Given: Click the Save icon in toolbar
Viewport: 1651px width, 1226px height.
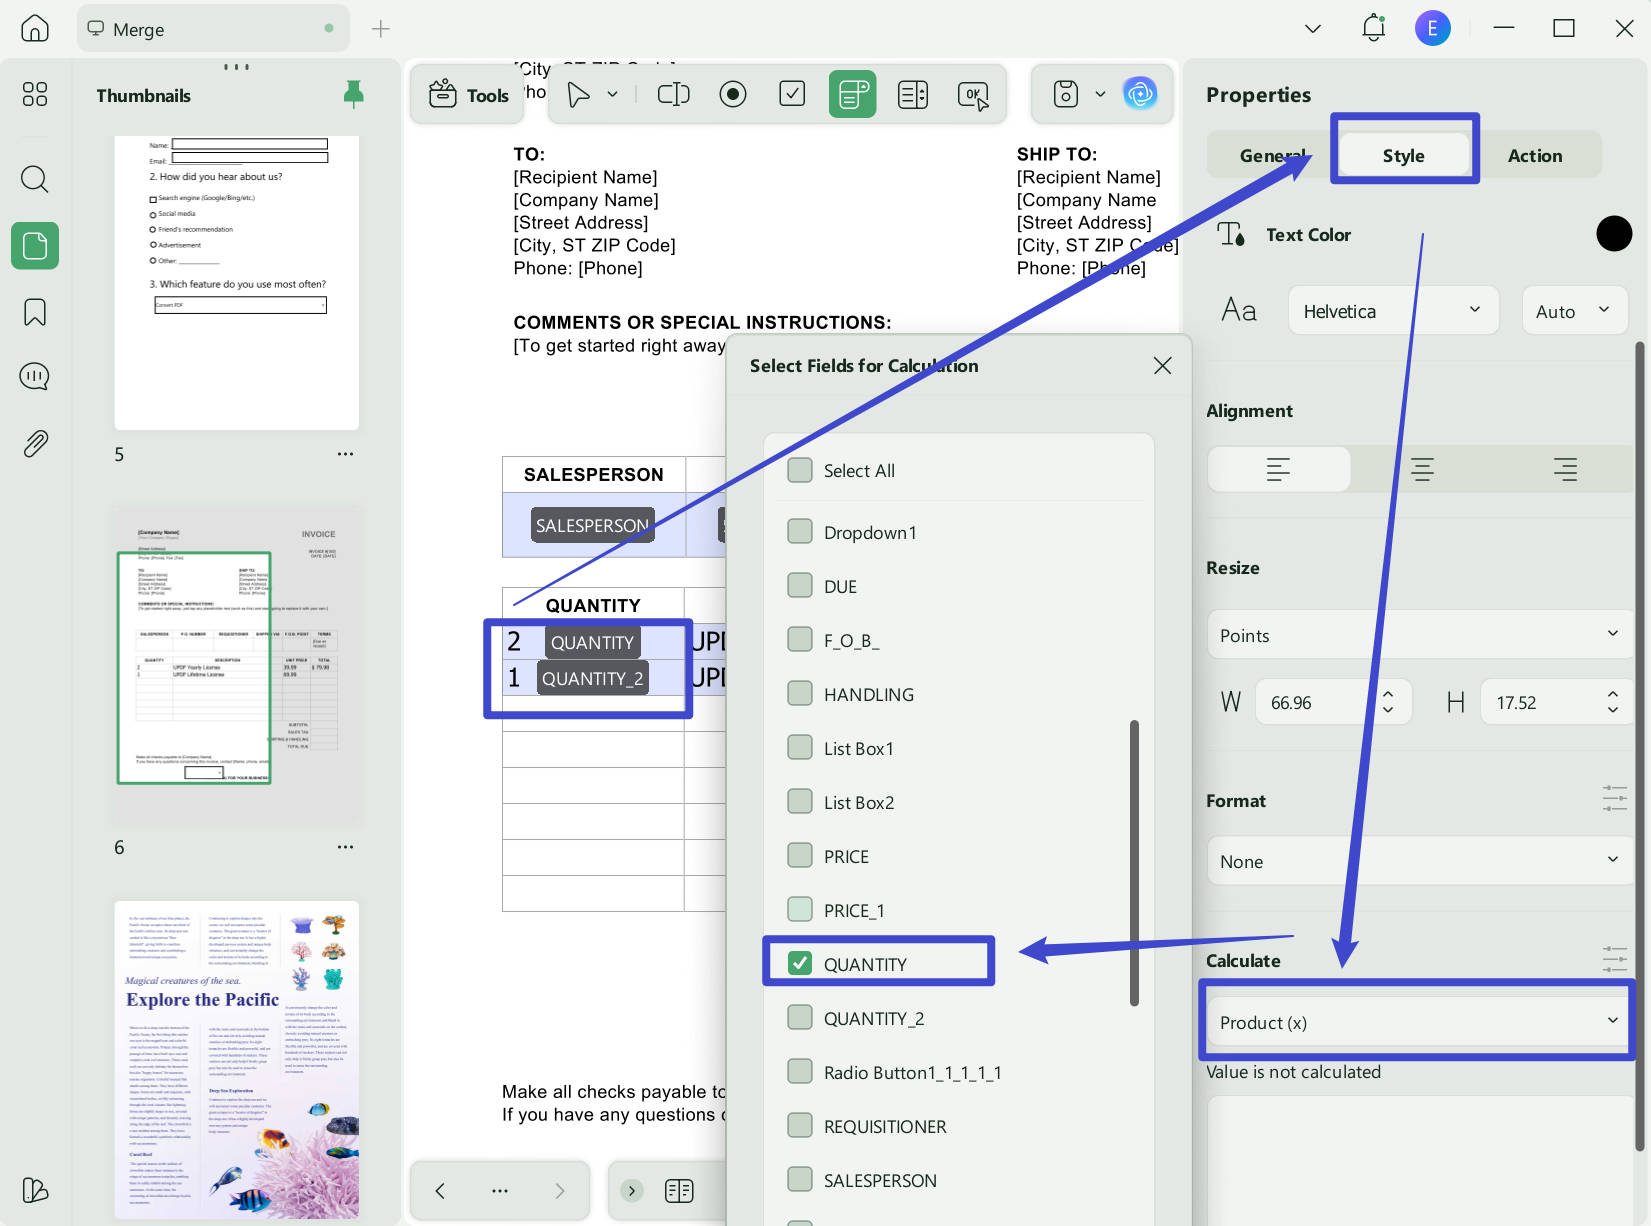Looking at the screenshot, I should pyautogui.click(x=1066, y=94).
